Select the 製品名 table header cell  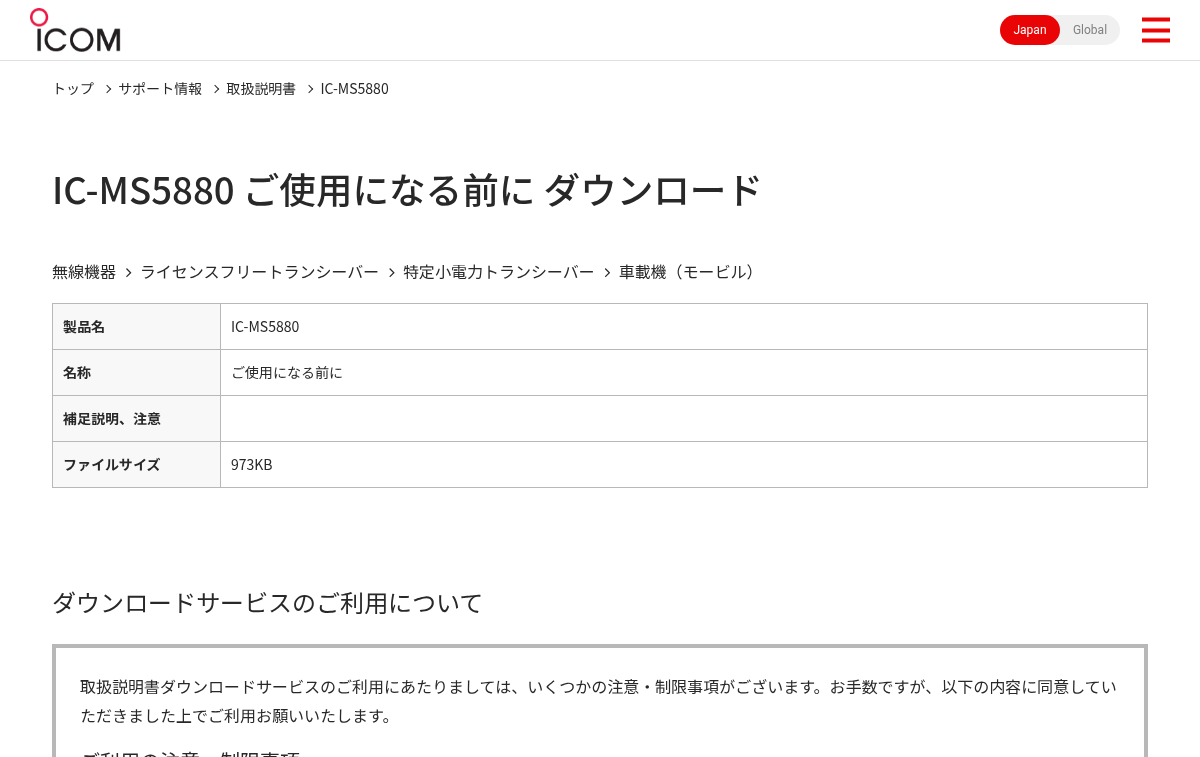136,327
